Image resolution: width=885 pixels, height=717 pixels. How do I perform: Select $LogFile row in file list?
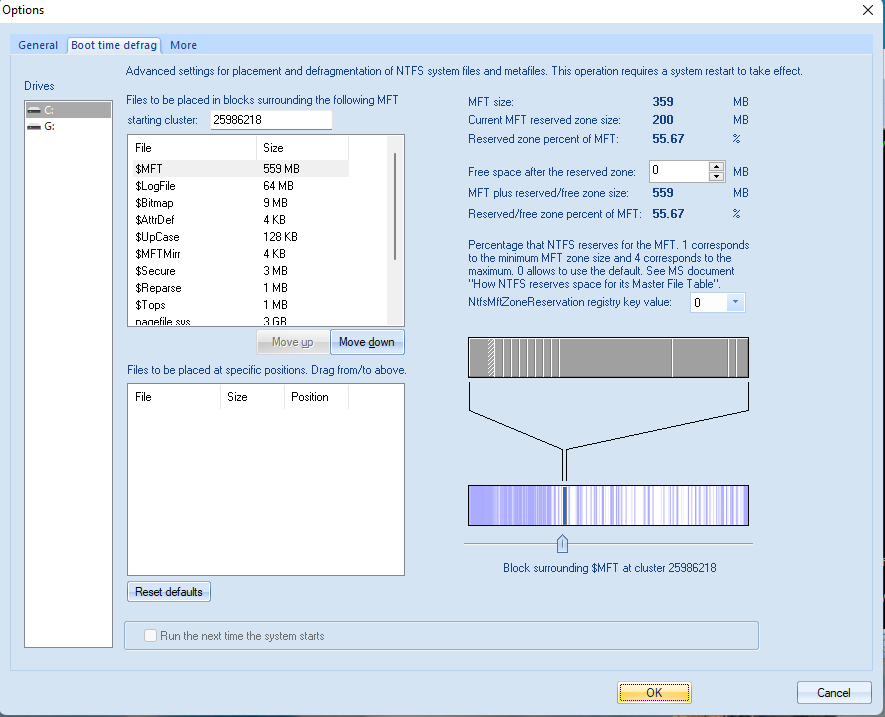155,186
